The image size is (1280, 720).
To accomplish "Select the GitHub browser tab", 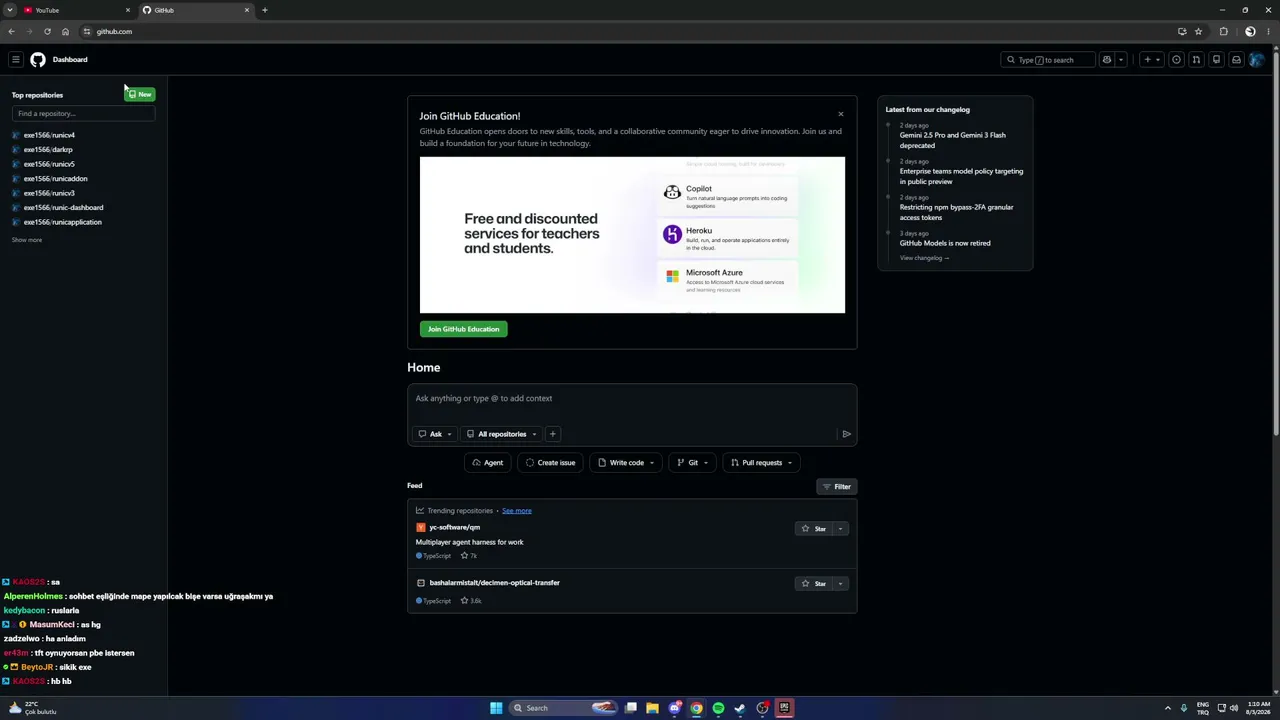I will click(196, 10).
